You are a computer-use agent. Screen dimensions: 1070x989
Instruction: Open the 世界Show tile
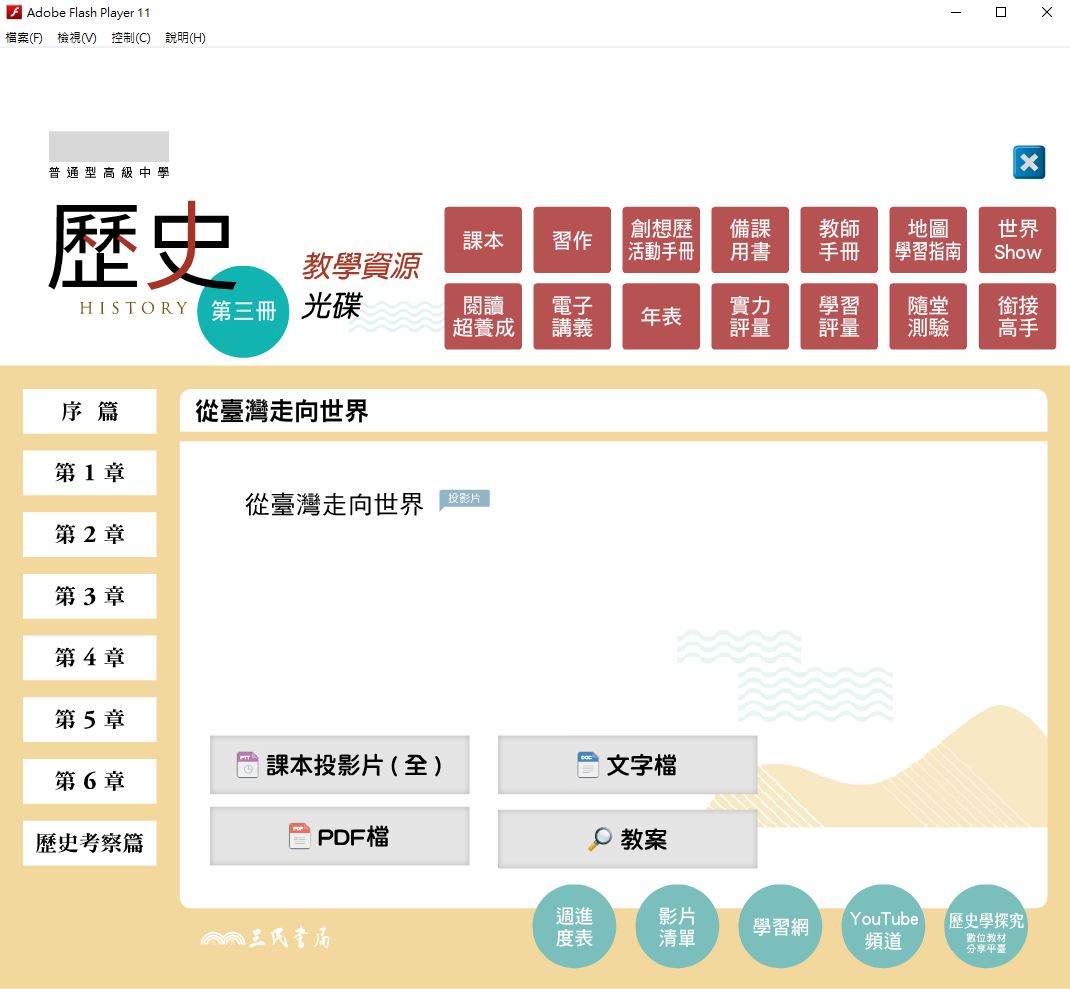[1017, 240]
